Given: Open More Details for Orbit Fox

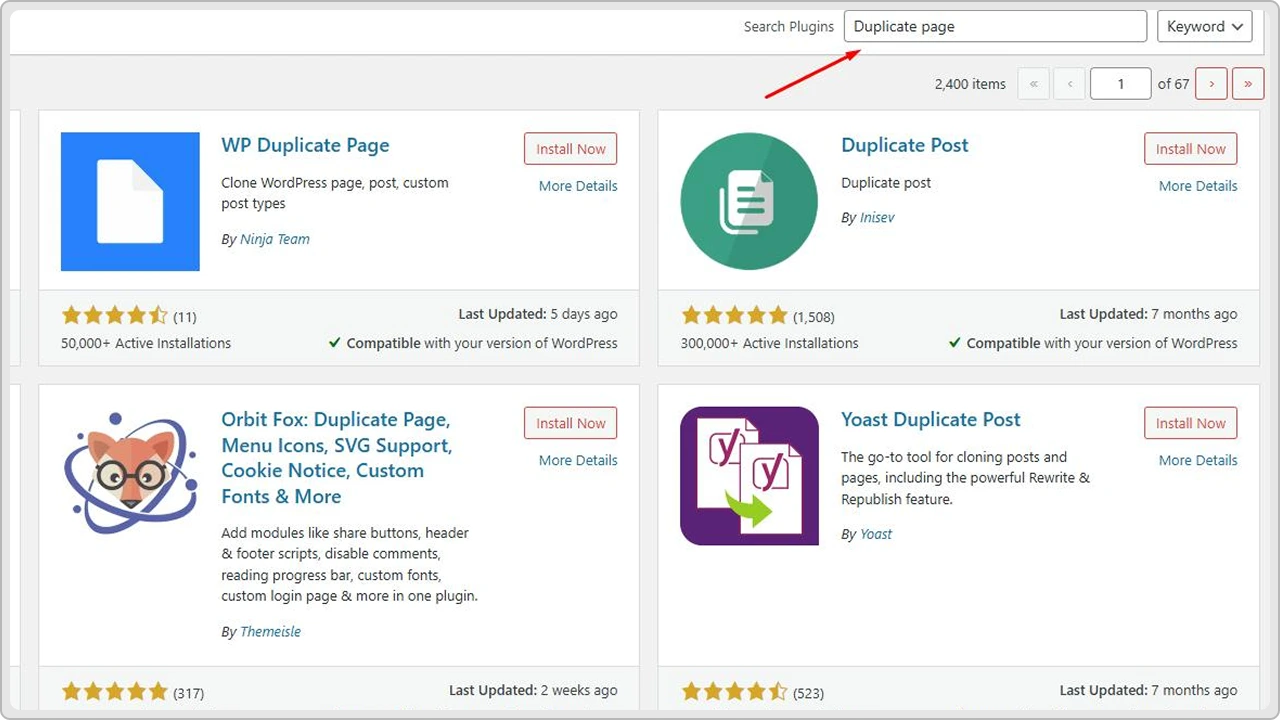Looking at the screenshot, I should [x=577, y=460].
